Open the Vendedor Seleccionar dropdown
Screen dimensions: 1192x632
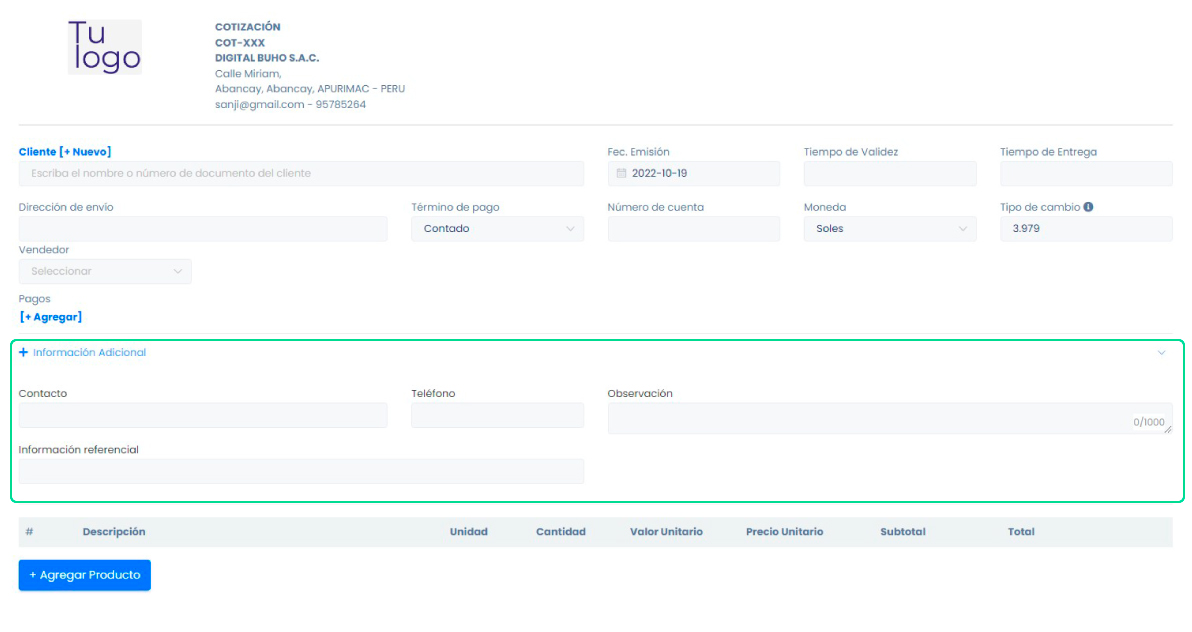tap(105, 271)
